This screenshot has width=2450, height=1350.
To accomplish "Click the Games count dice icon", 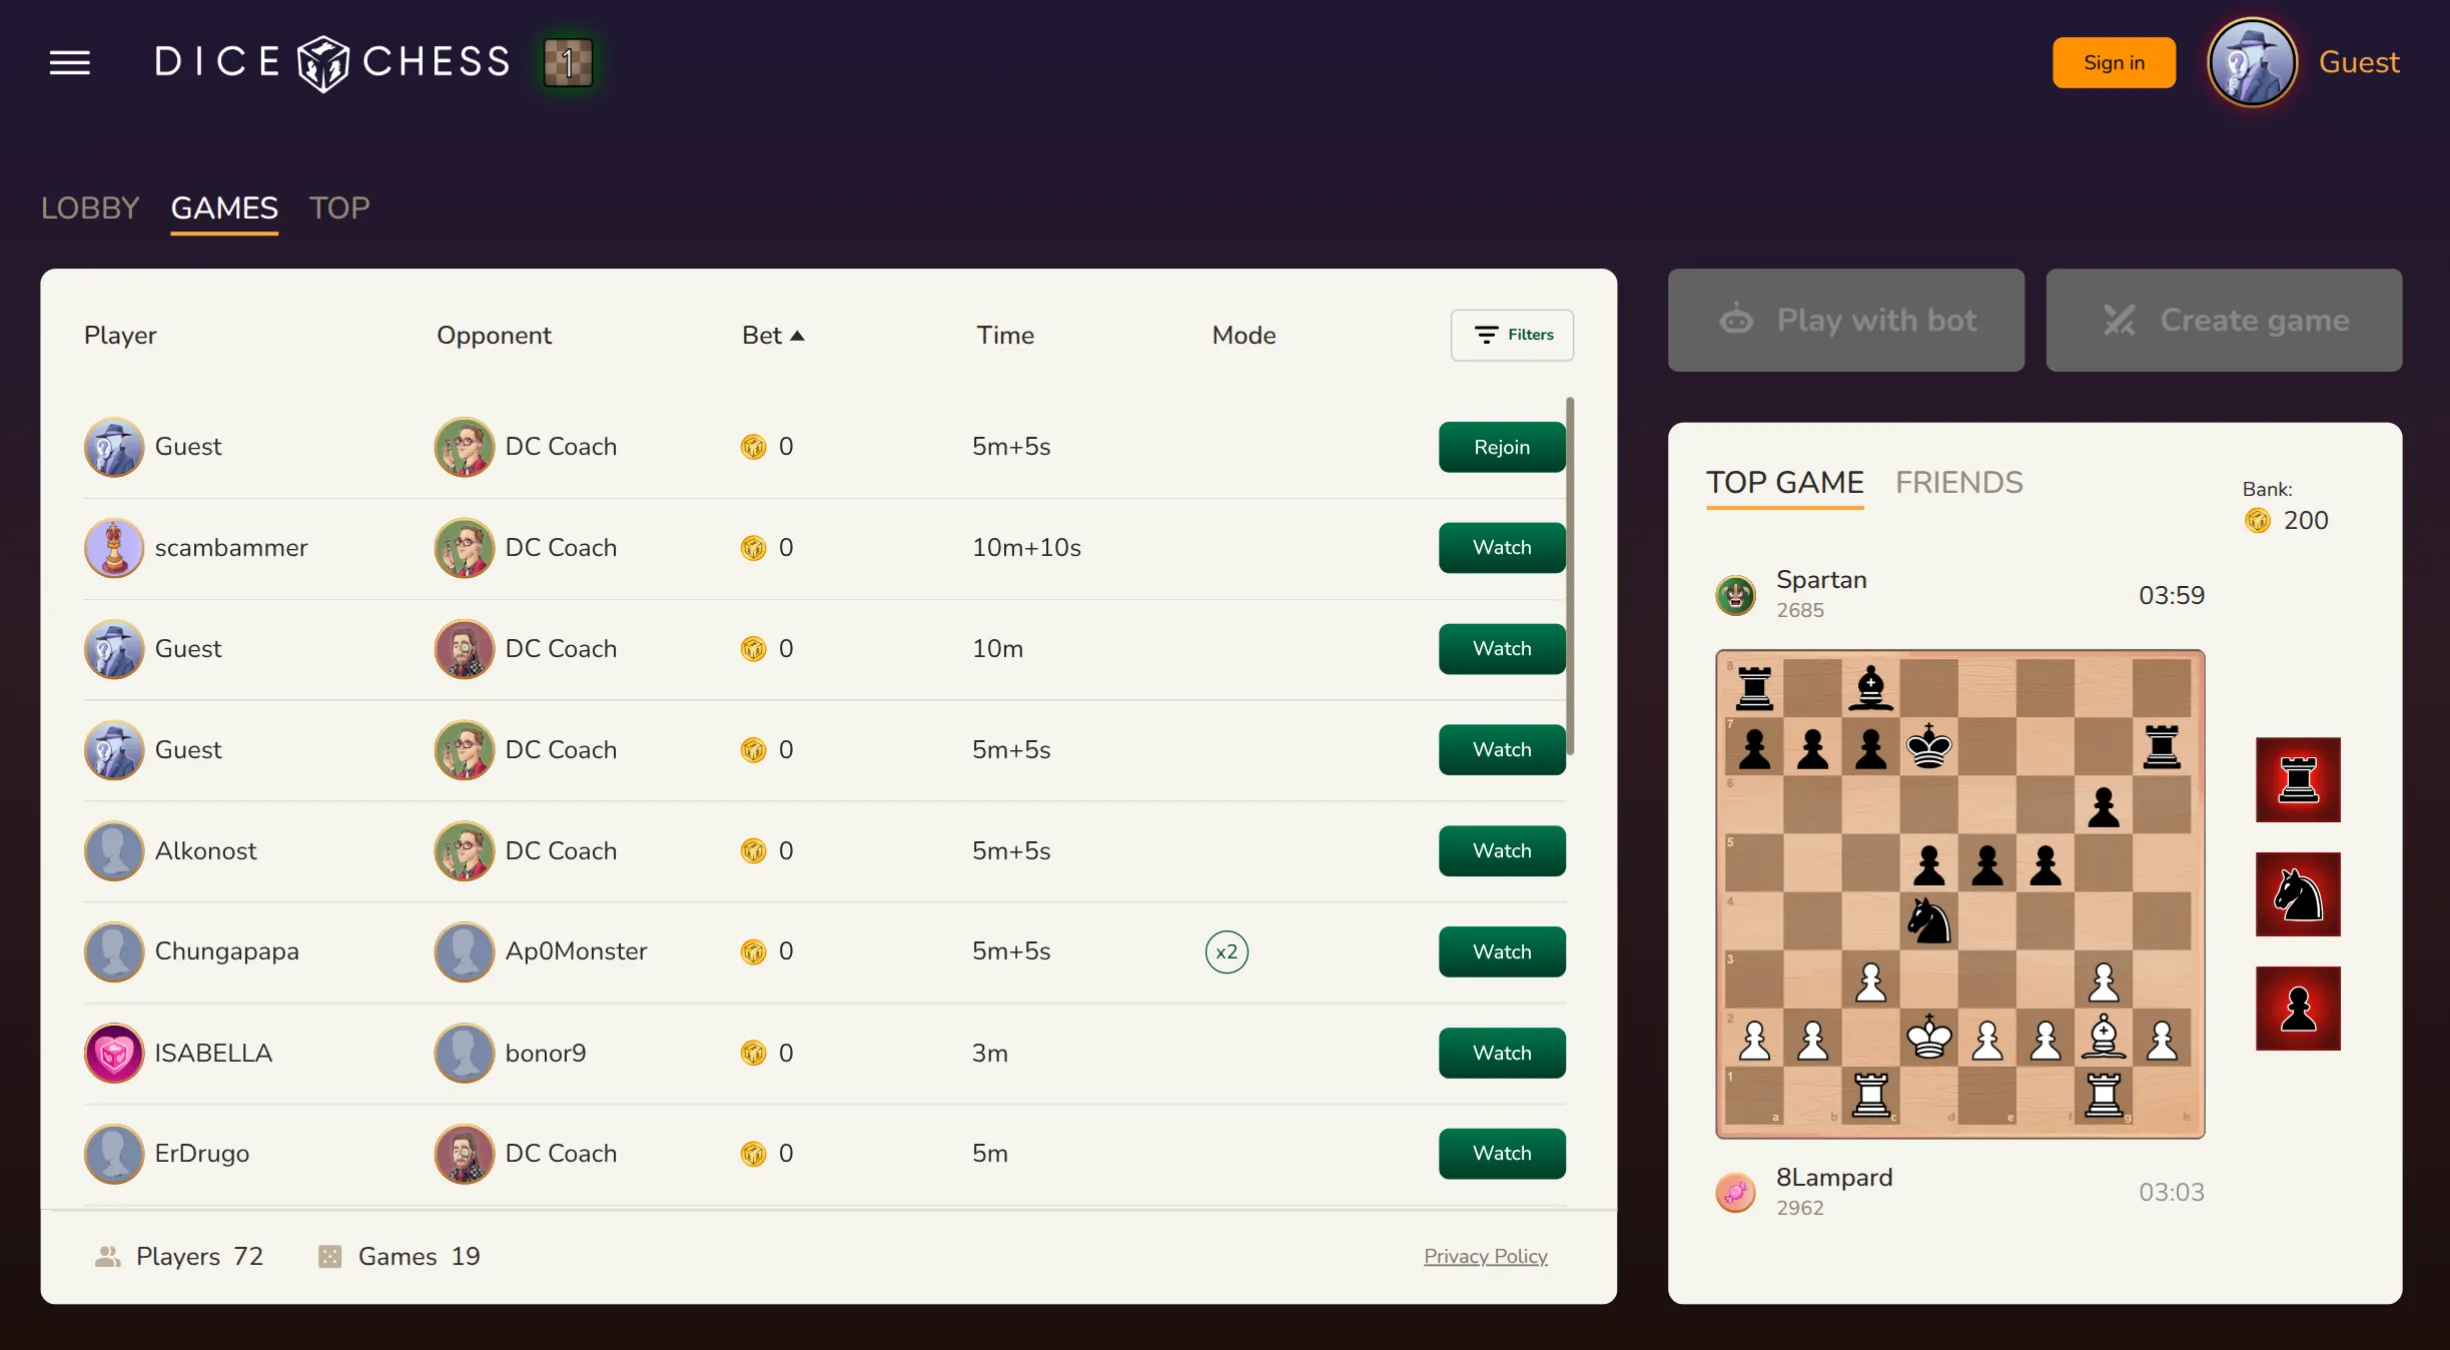I will pyautogui.click(x=329, y=1257).
